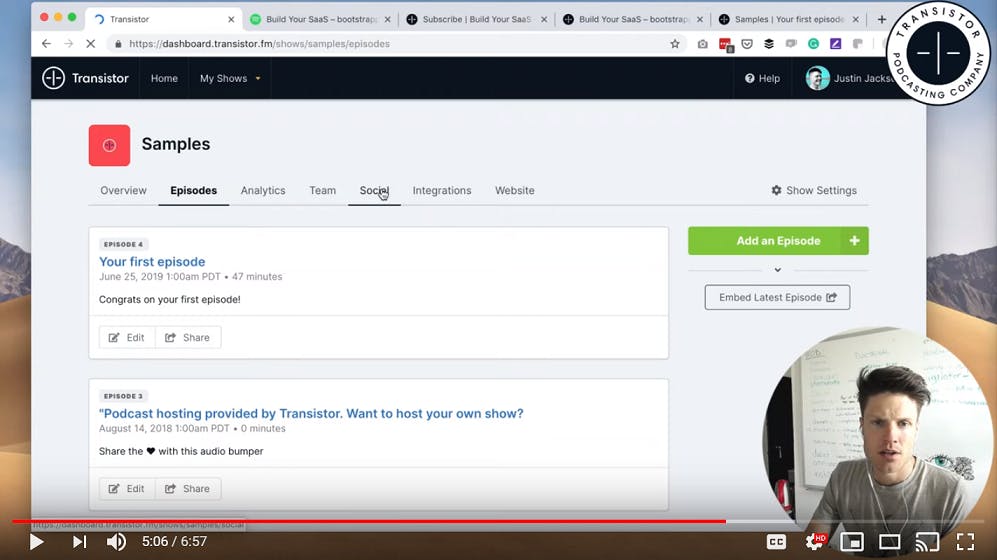The width and height of the screenshot is (997, 560).
Task: Share the Episode 3 audio bumper episode
Action: [188, 489]
